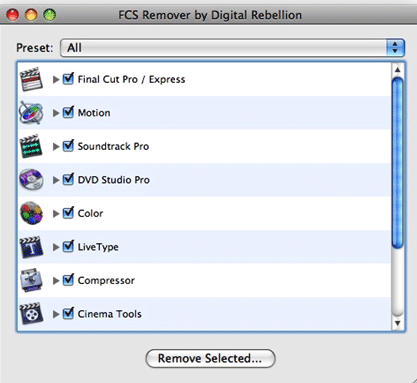Viewport: 417px width, 383px height.
Task: Uncheck the DVD Studio Pro checkbox
Action: point(68,179)
